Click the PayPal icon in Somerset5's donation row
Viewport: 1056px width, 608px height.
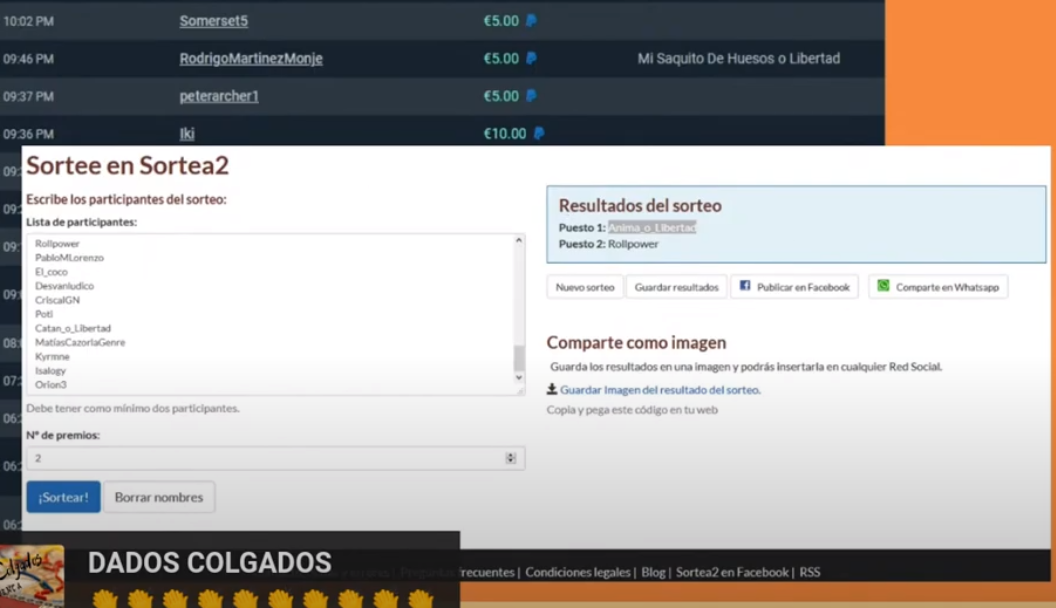click(x=531, y=21)
